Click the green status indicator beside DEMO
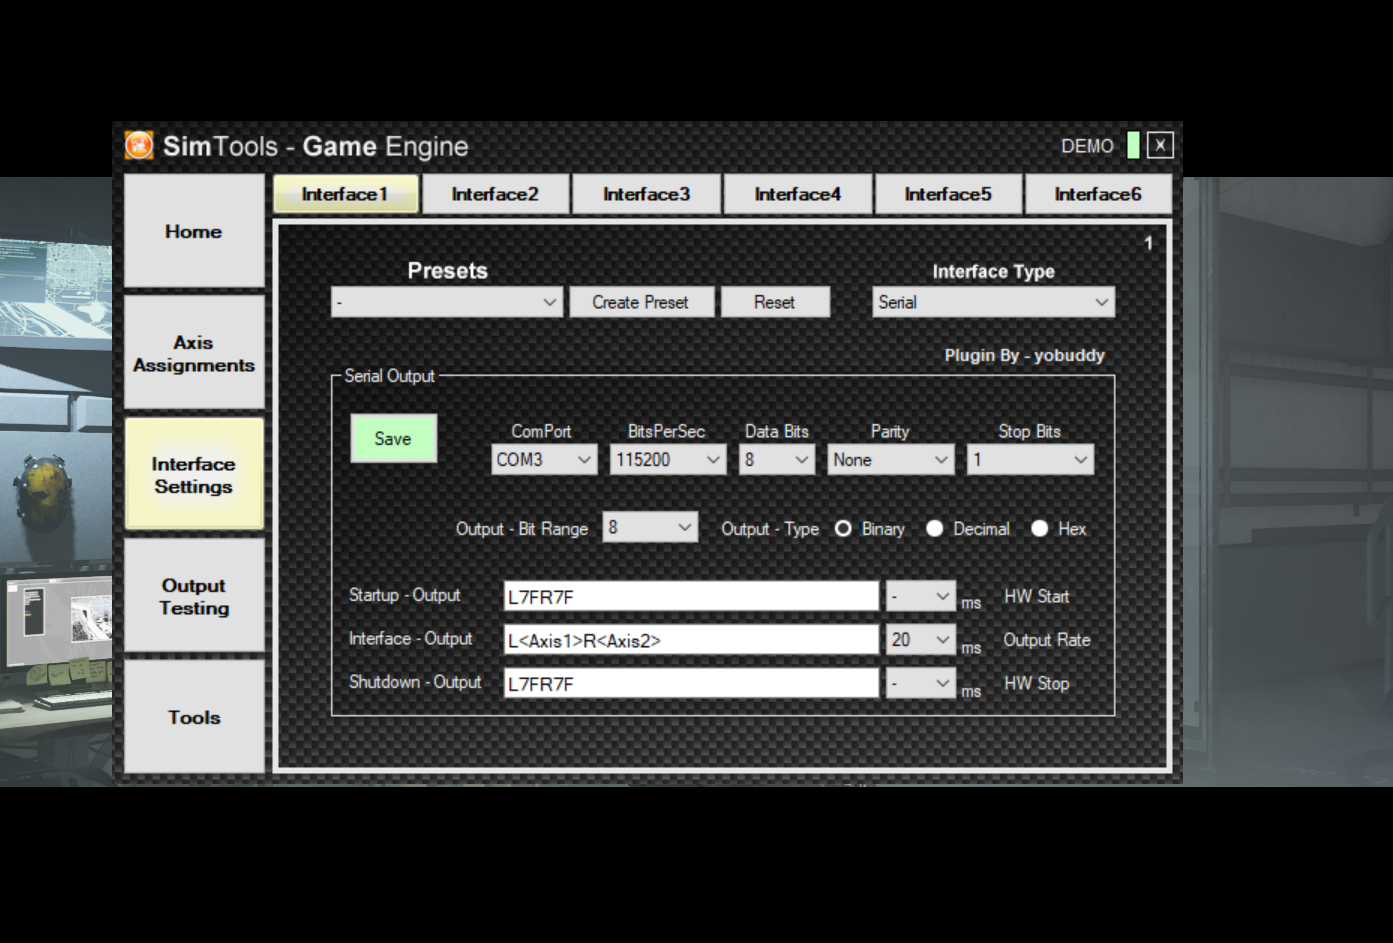Viewport: 1393px width, 943px height. coord(1133,145)
